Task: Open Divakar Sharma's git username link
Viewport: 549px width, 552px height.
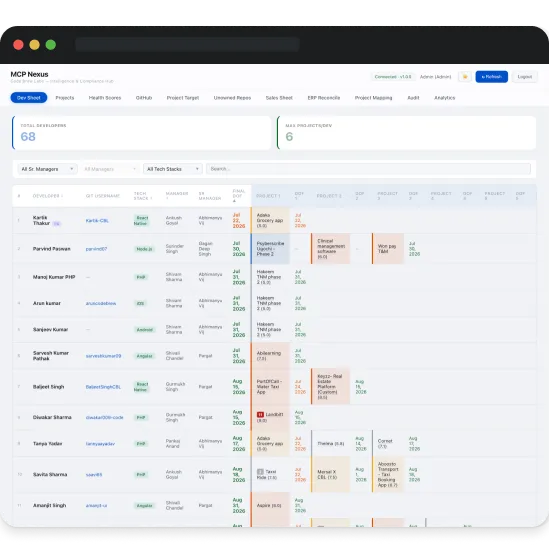Action: 105,418
